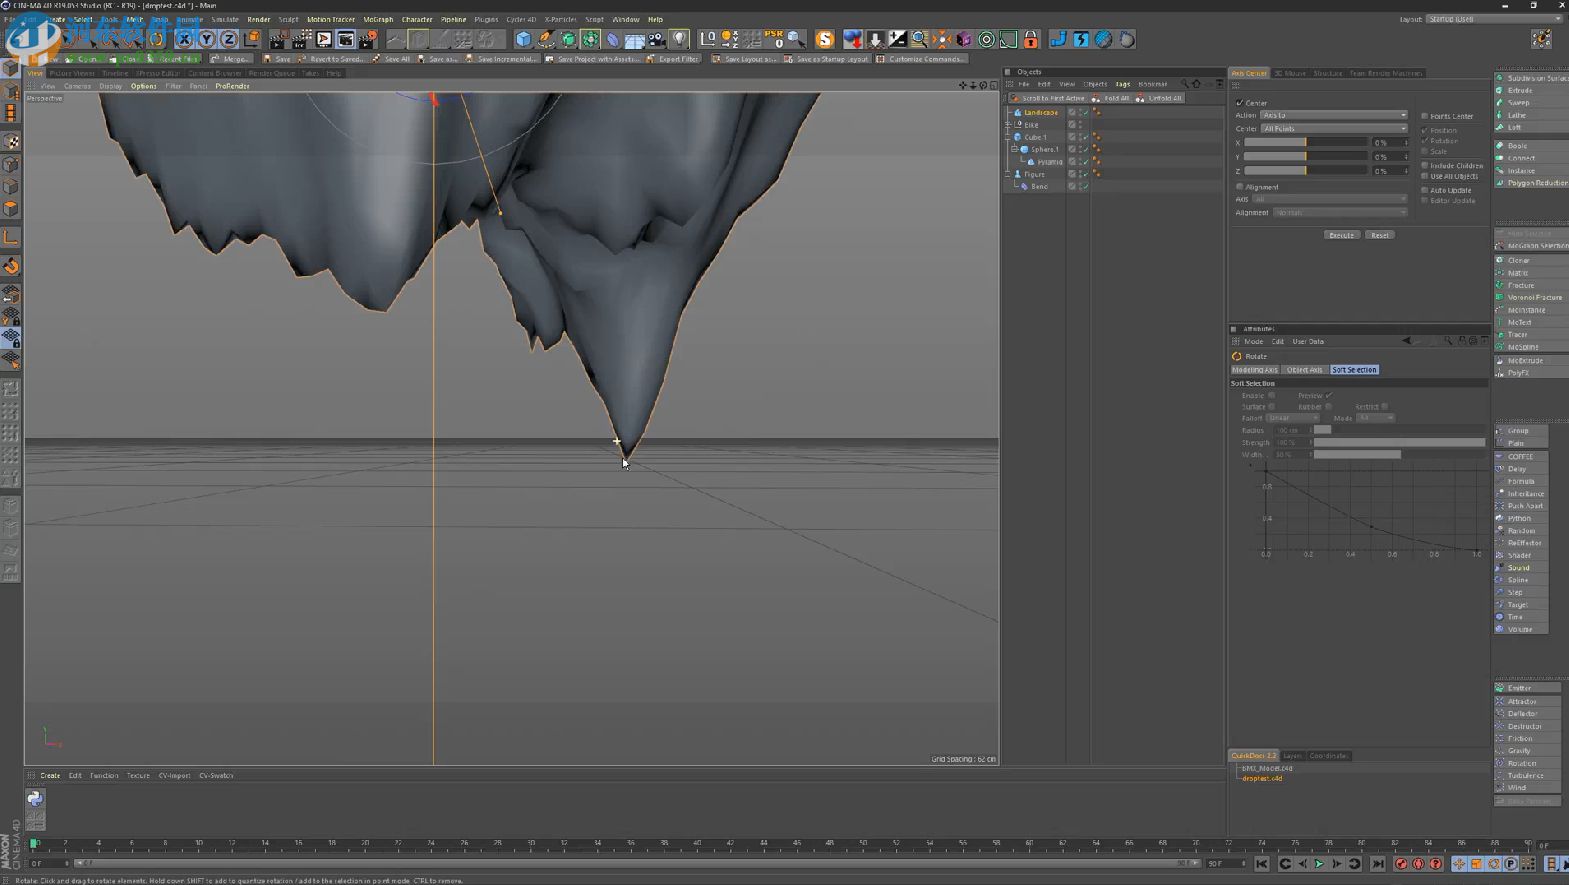Switch to the Object Axis tab
Screen dimensions: 1569x885
[x=1304, y=370]
